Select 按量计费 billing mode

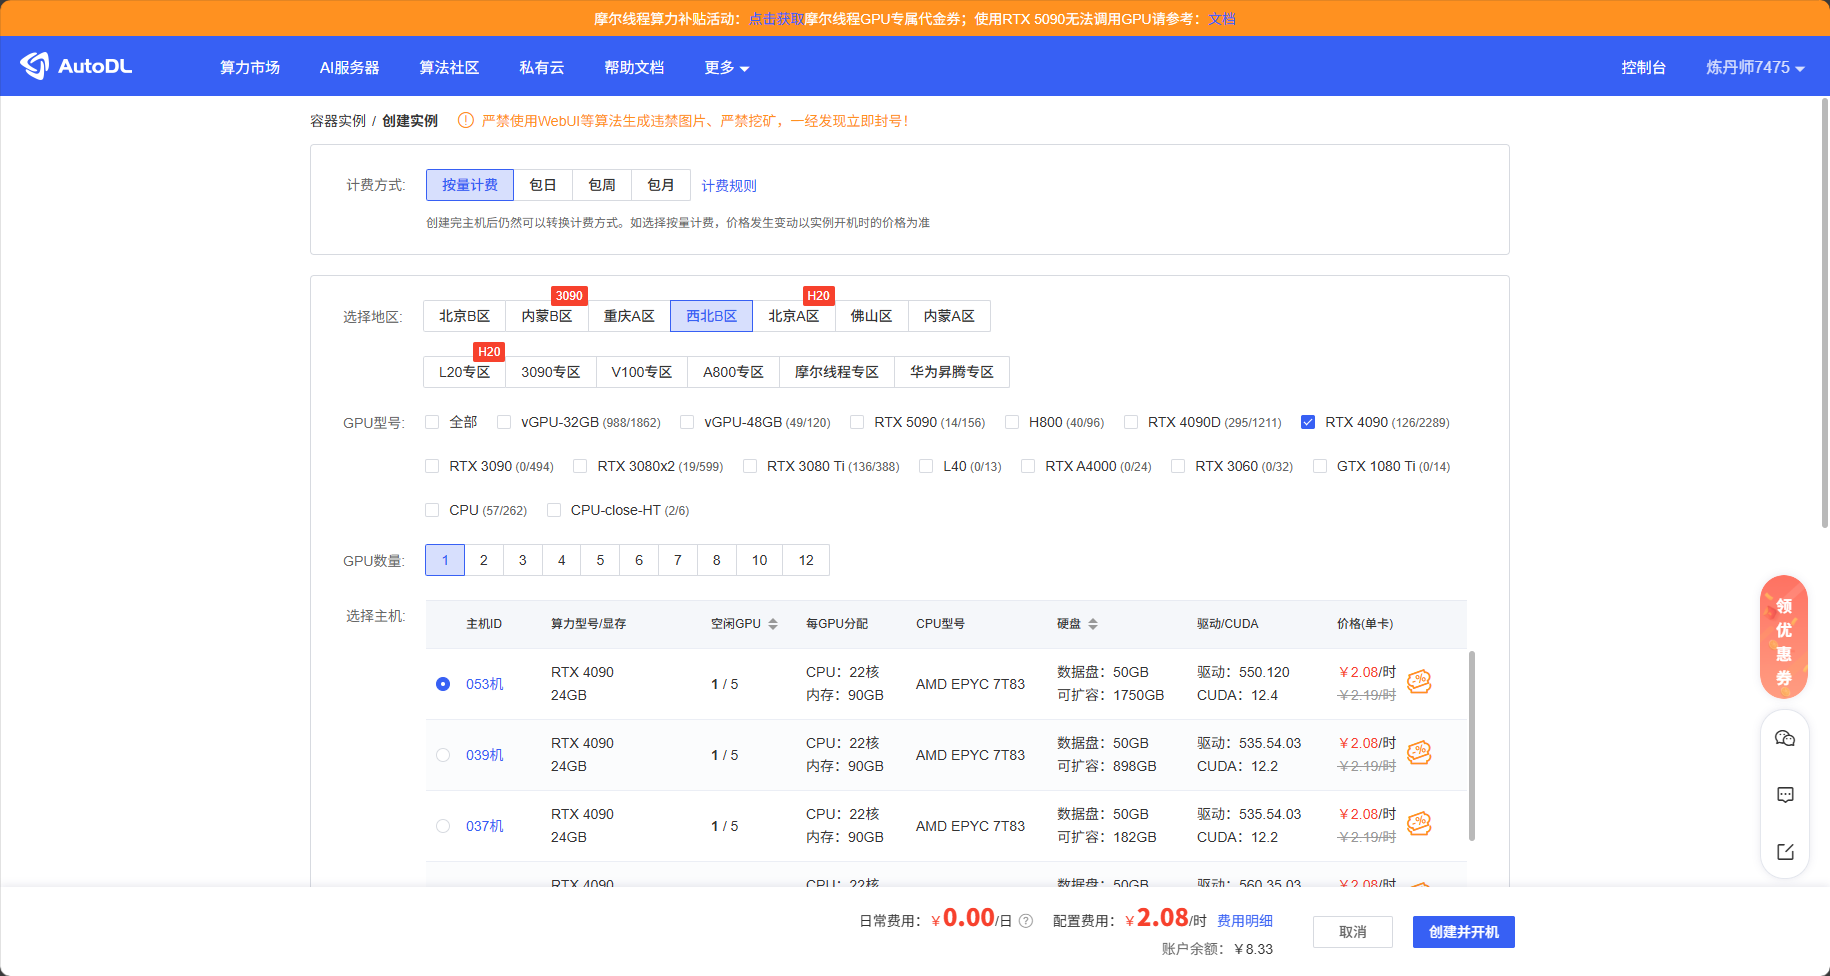point(470,185)
